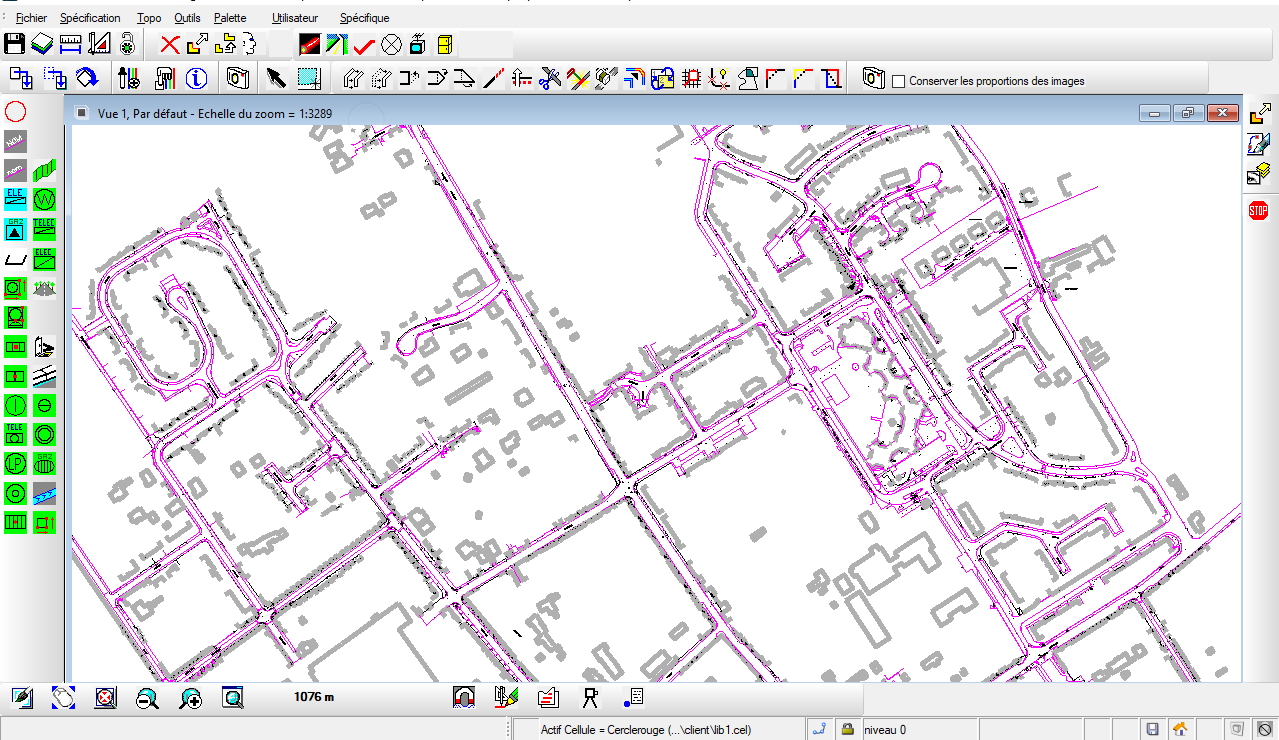Click the blue information icon
The image size is (1279, 740).
tap(197, 77)
